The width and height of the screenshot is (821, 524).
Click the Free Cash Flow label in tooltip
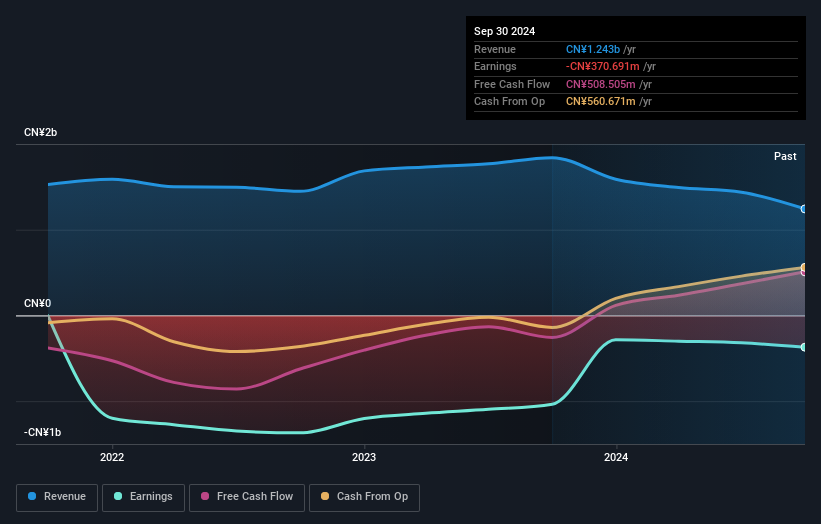click(x=512, y=84)
